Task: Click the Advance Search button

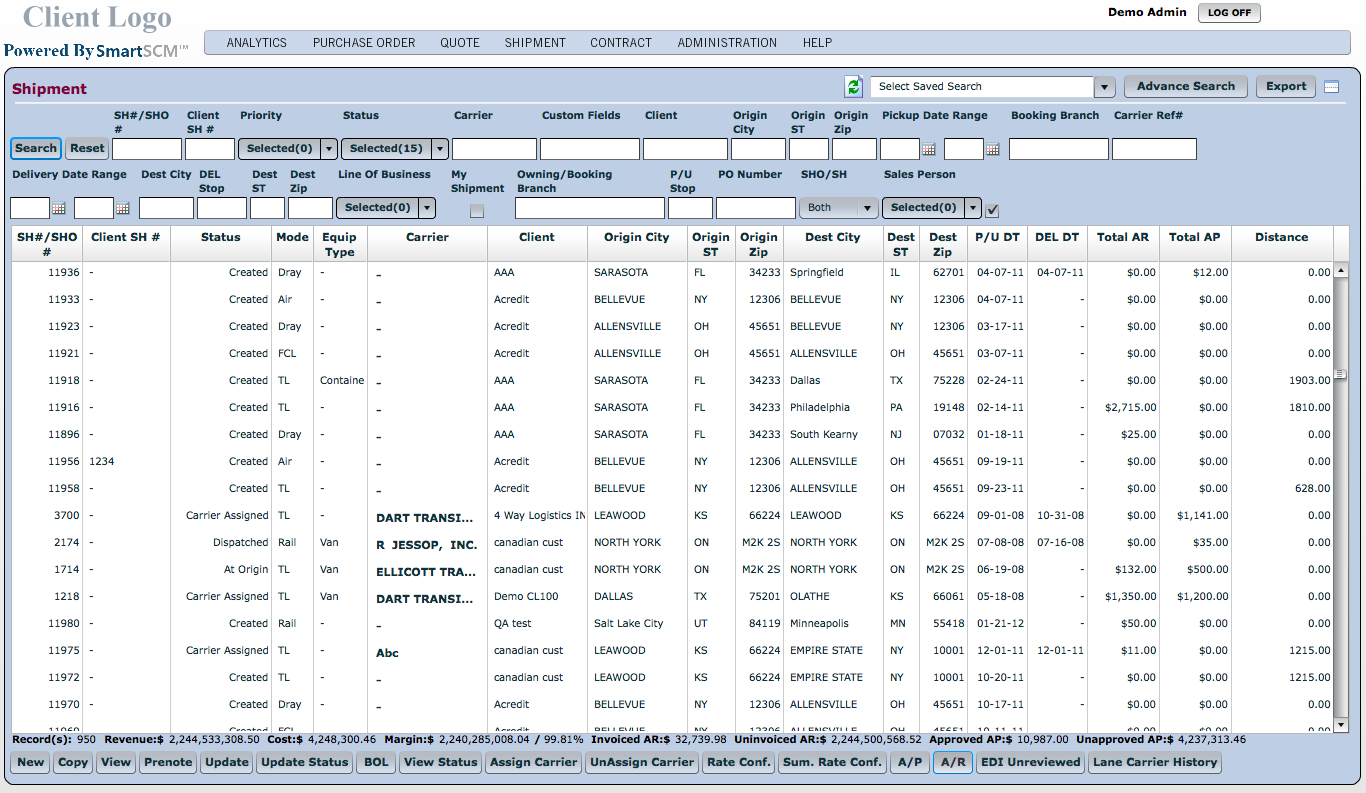Action: (1185, 86)
